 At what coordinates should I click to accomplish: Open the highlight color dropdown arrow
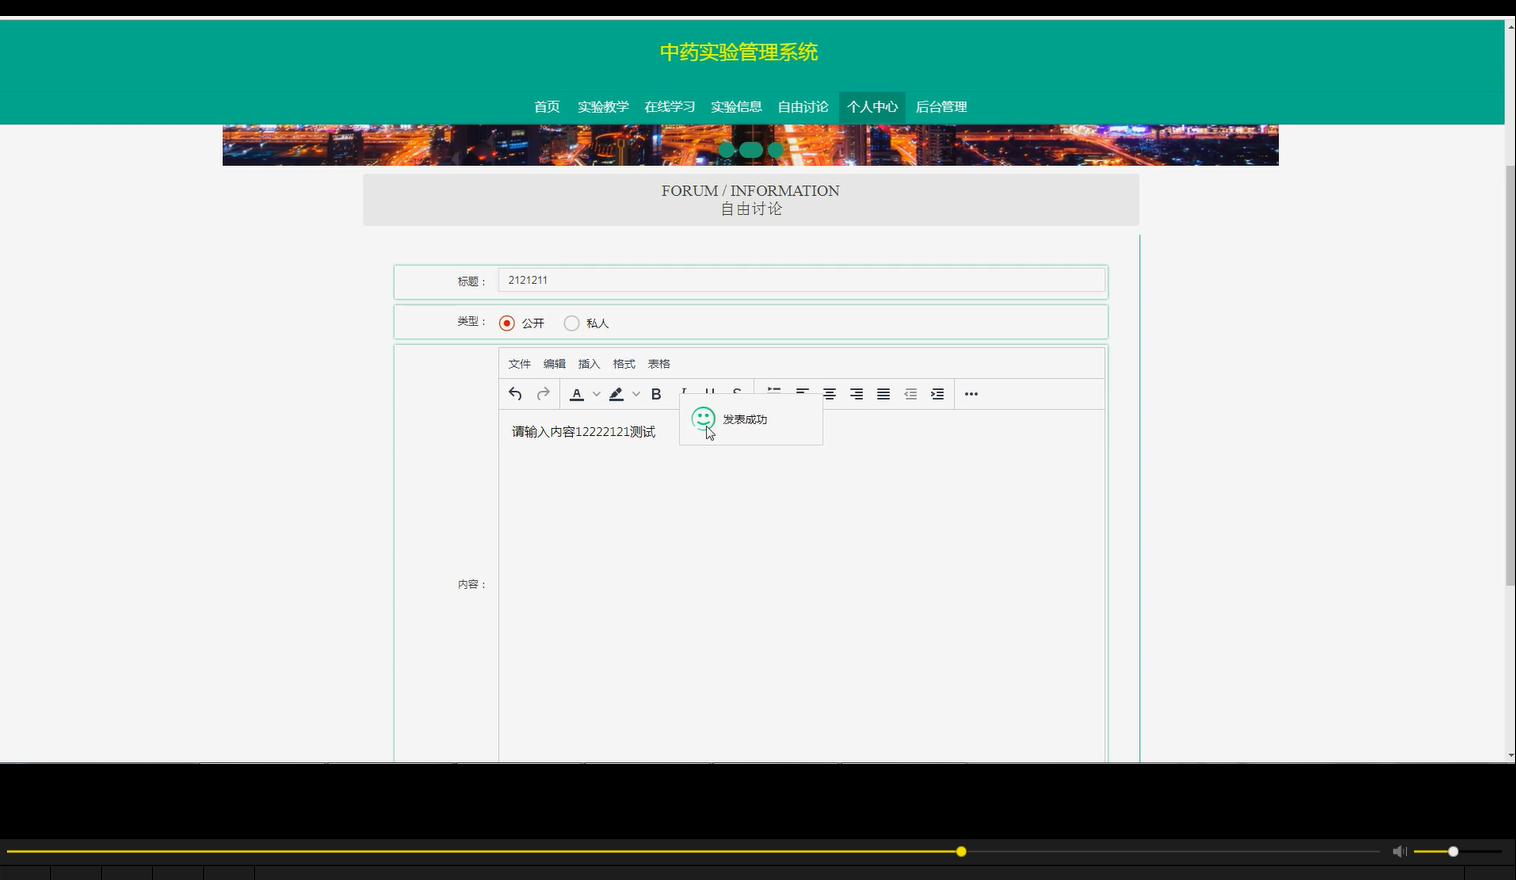pos(636,393)
